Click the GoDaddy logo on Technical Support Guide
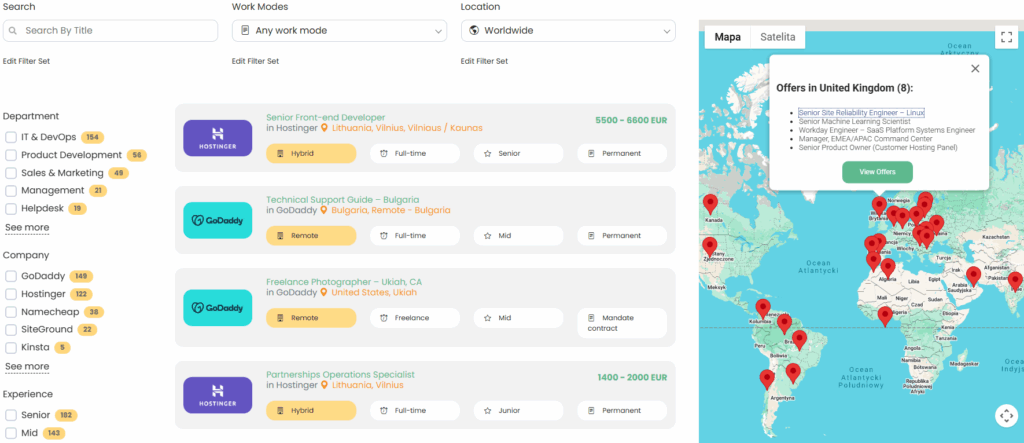The image size is (1024, 443). pyautogui.click(x=217, y=220)
